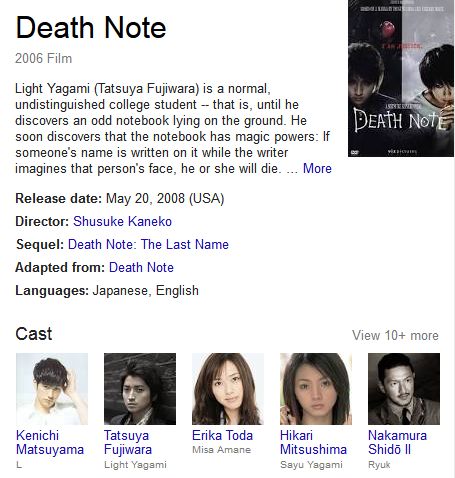Click the 2006 Film subtitle
455x478 pixels.
(x=43, y=58)
